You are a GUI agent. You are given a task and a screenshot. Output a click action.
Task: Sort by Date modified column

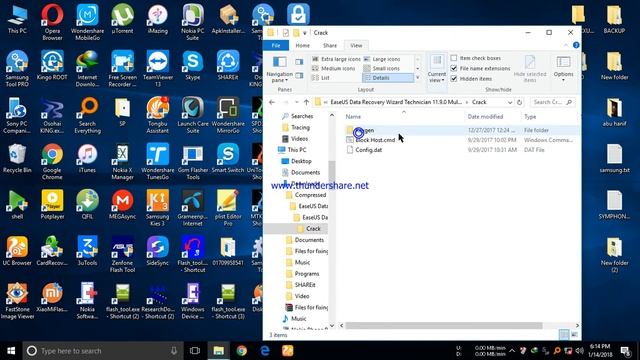pyautogui.click(x=485, y=117)
